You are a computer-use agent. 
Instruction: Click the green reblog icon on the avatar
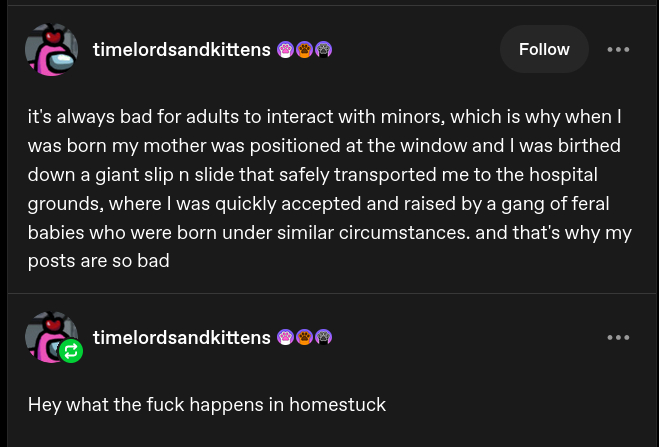point(71,351)
